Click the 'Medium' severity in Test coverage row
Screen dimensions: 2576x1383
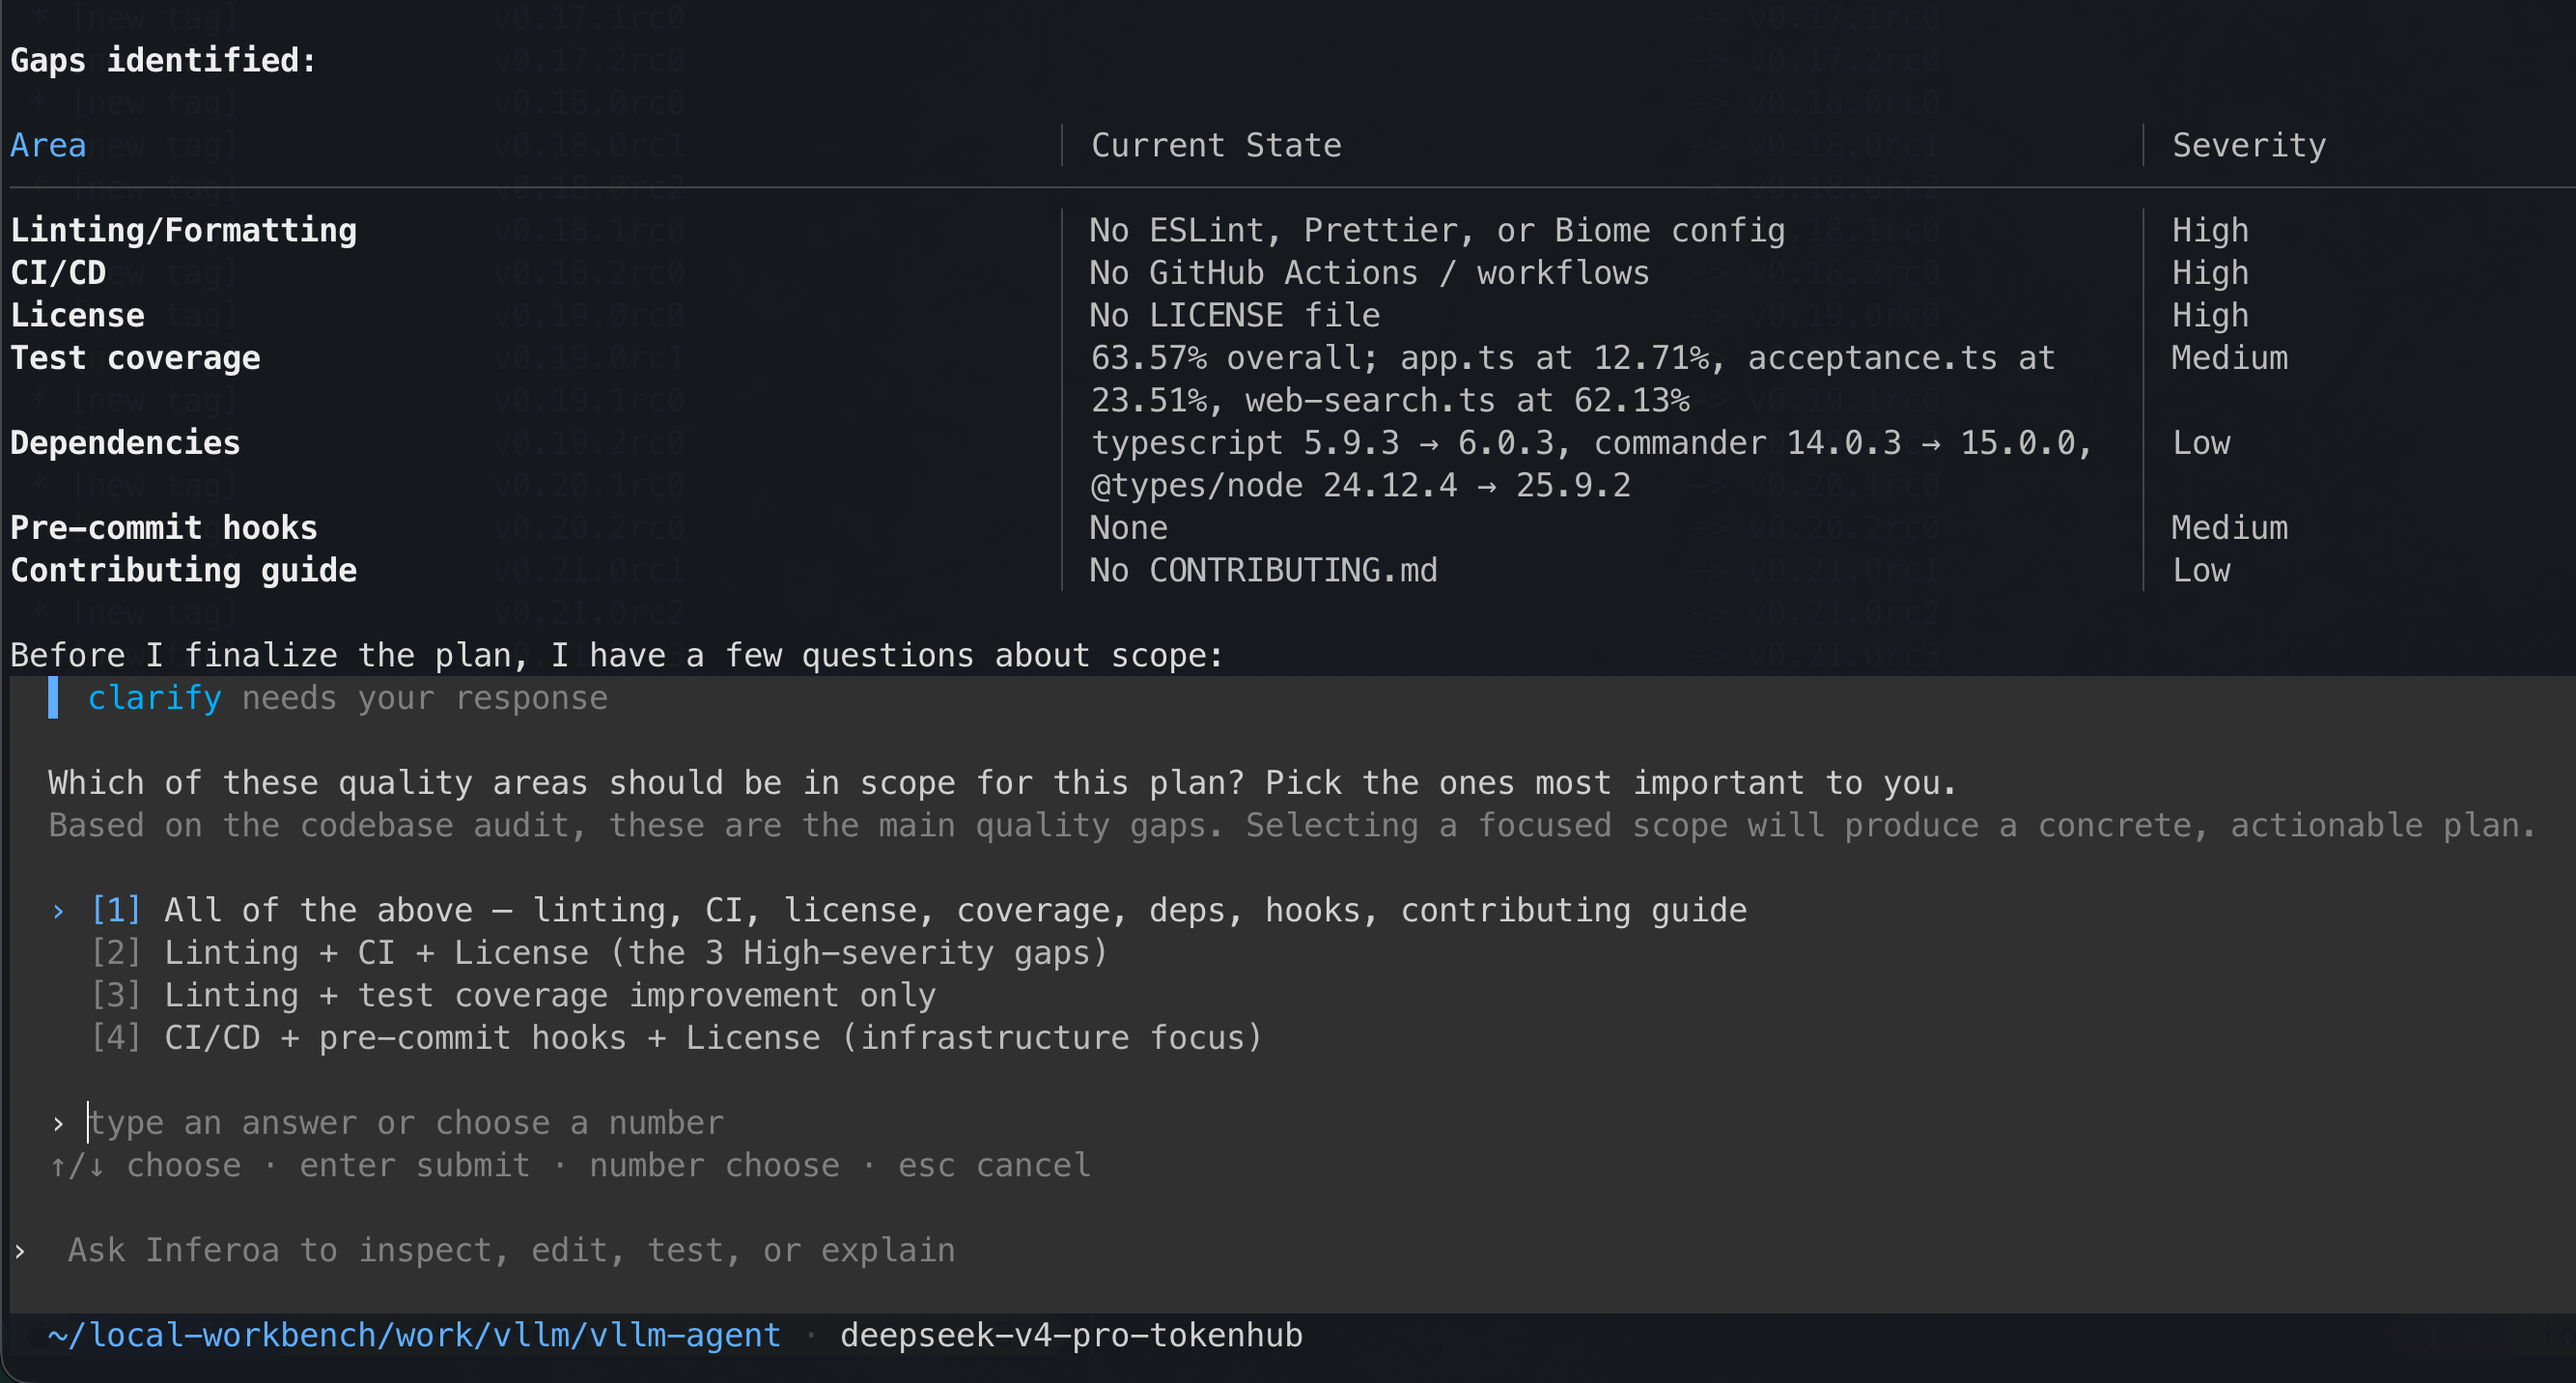pyautogui.click(x=2230, y=357)
